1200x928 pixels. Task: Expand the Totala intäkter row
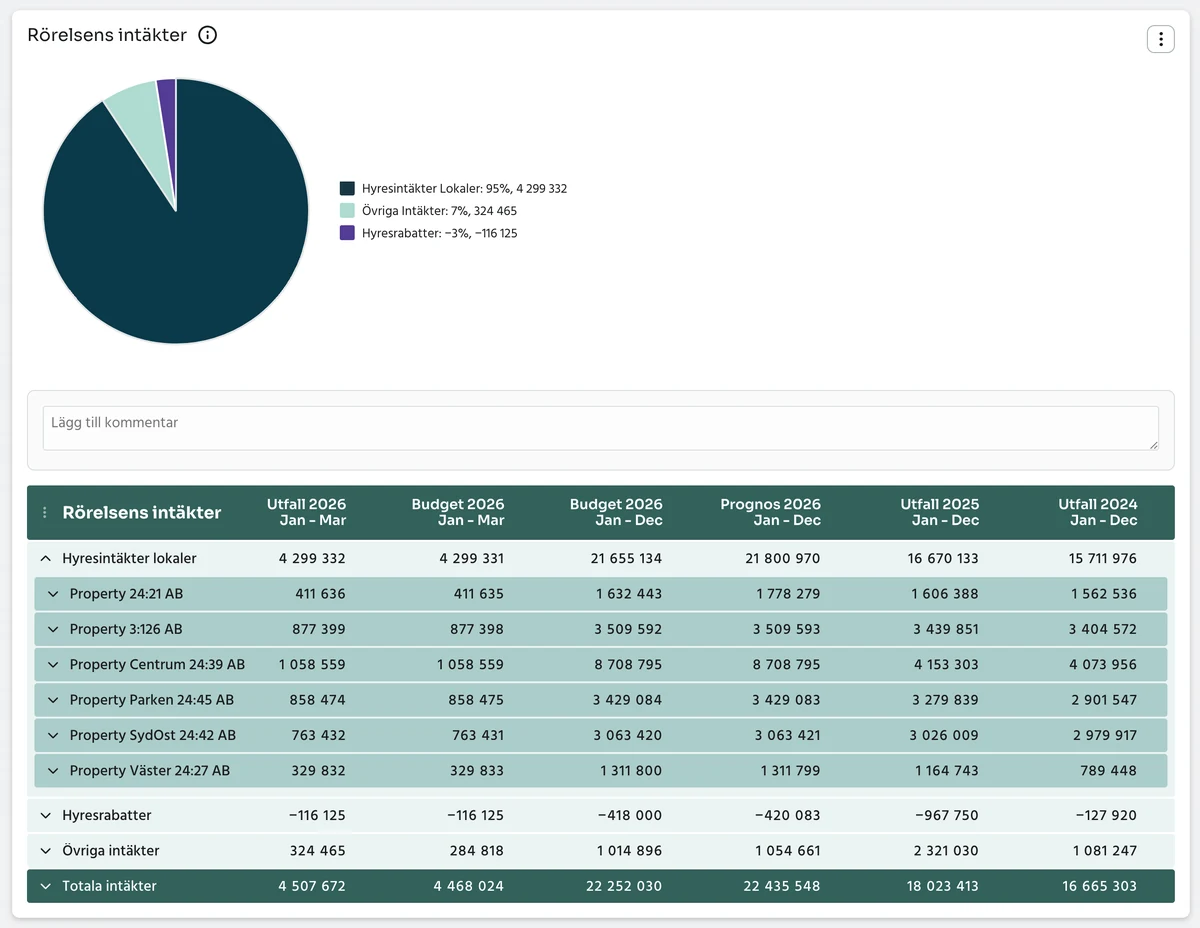[x=45, y=886]
